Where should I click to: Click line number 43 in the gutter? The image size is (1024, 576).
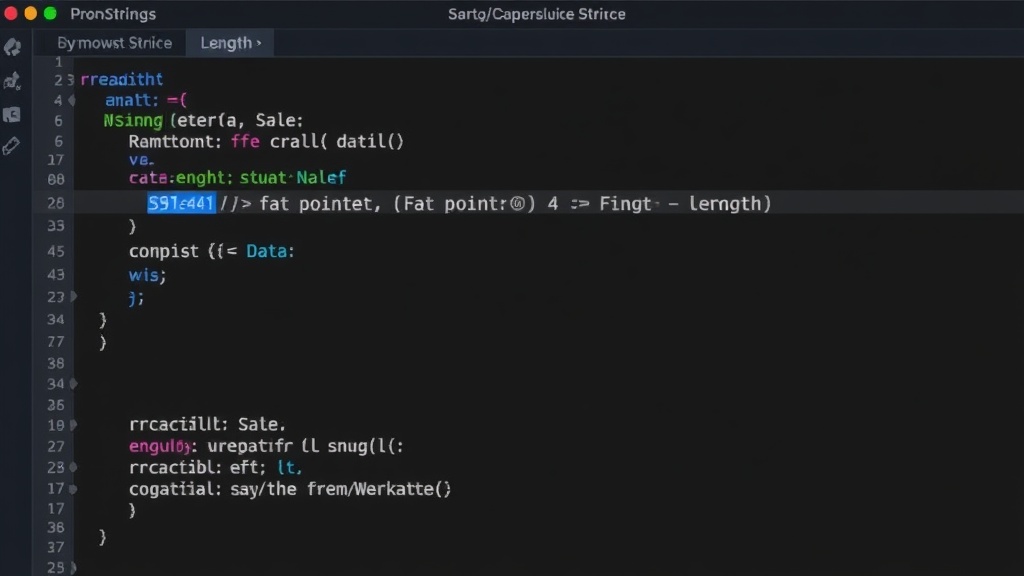[56, 275]
